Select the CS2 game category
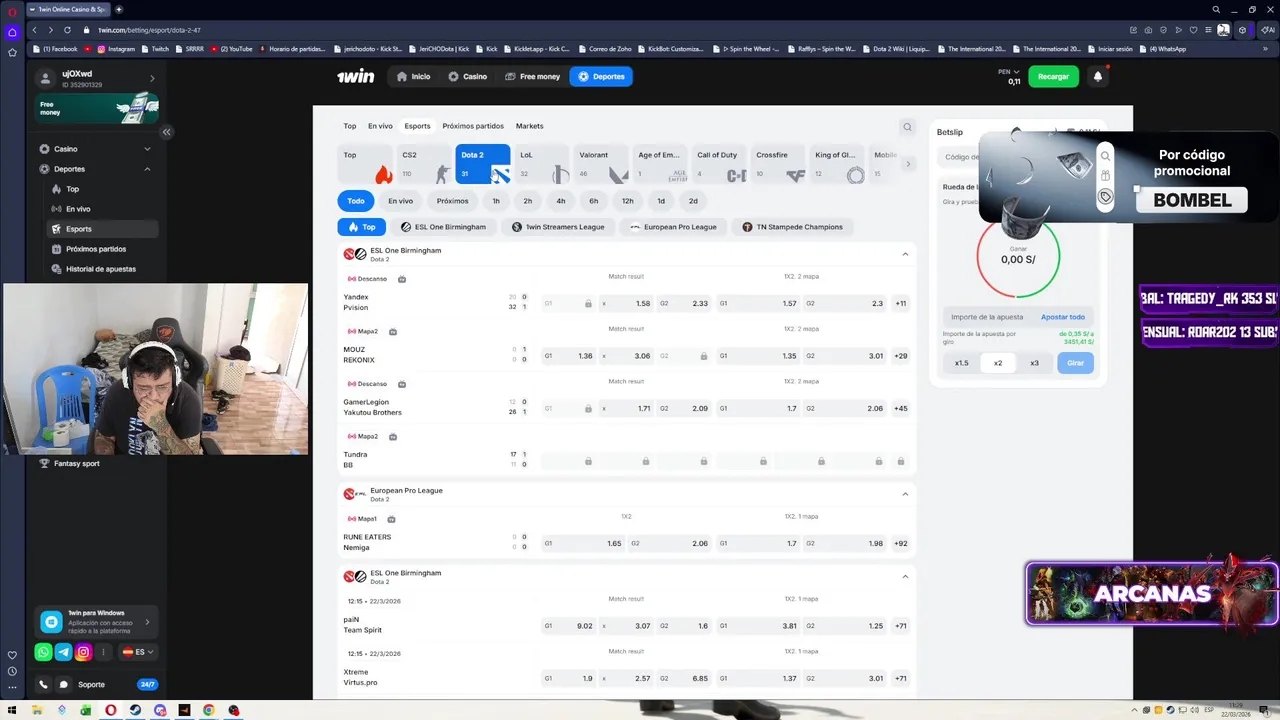The height and width of the screenshot is (720, 1280). point(425,164)
